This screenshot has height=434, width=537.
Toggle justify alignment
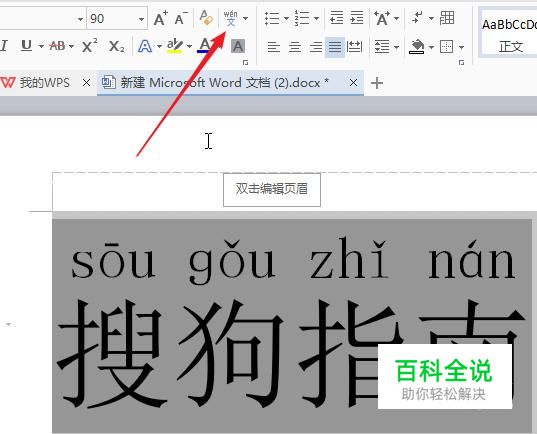click(335, 47)
